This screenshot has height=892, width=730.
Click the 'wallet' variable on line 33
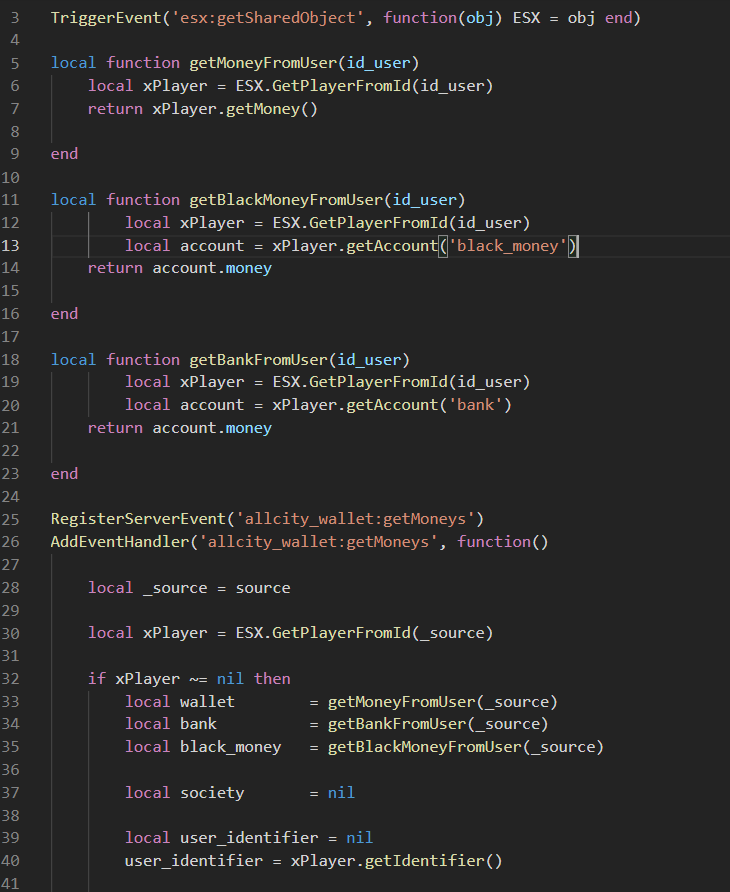tap(207, 702)
